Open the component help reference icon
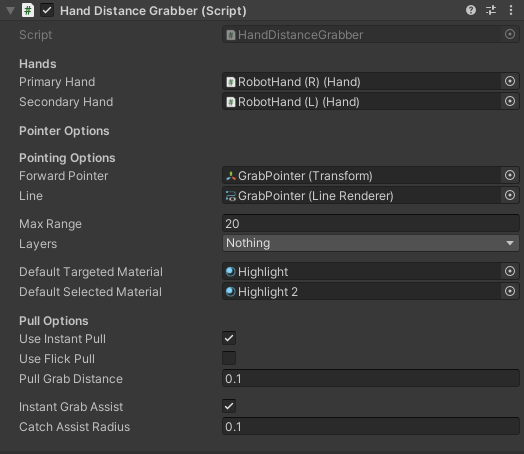 (x=471, y=10)
